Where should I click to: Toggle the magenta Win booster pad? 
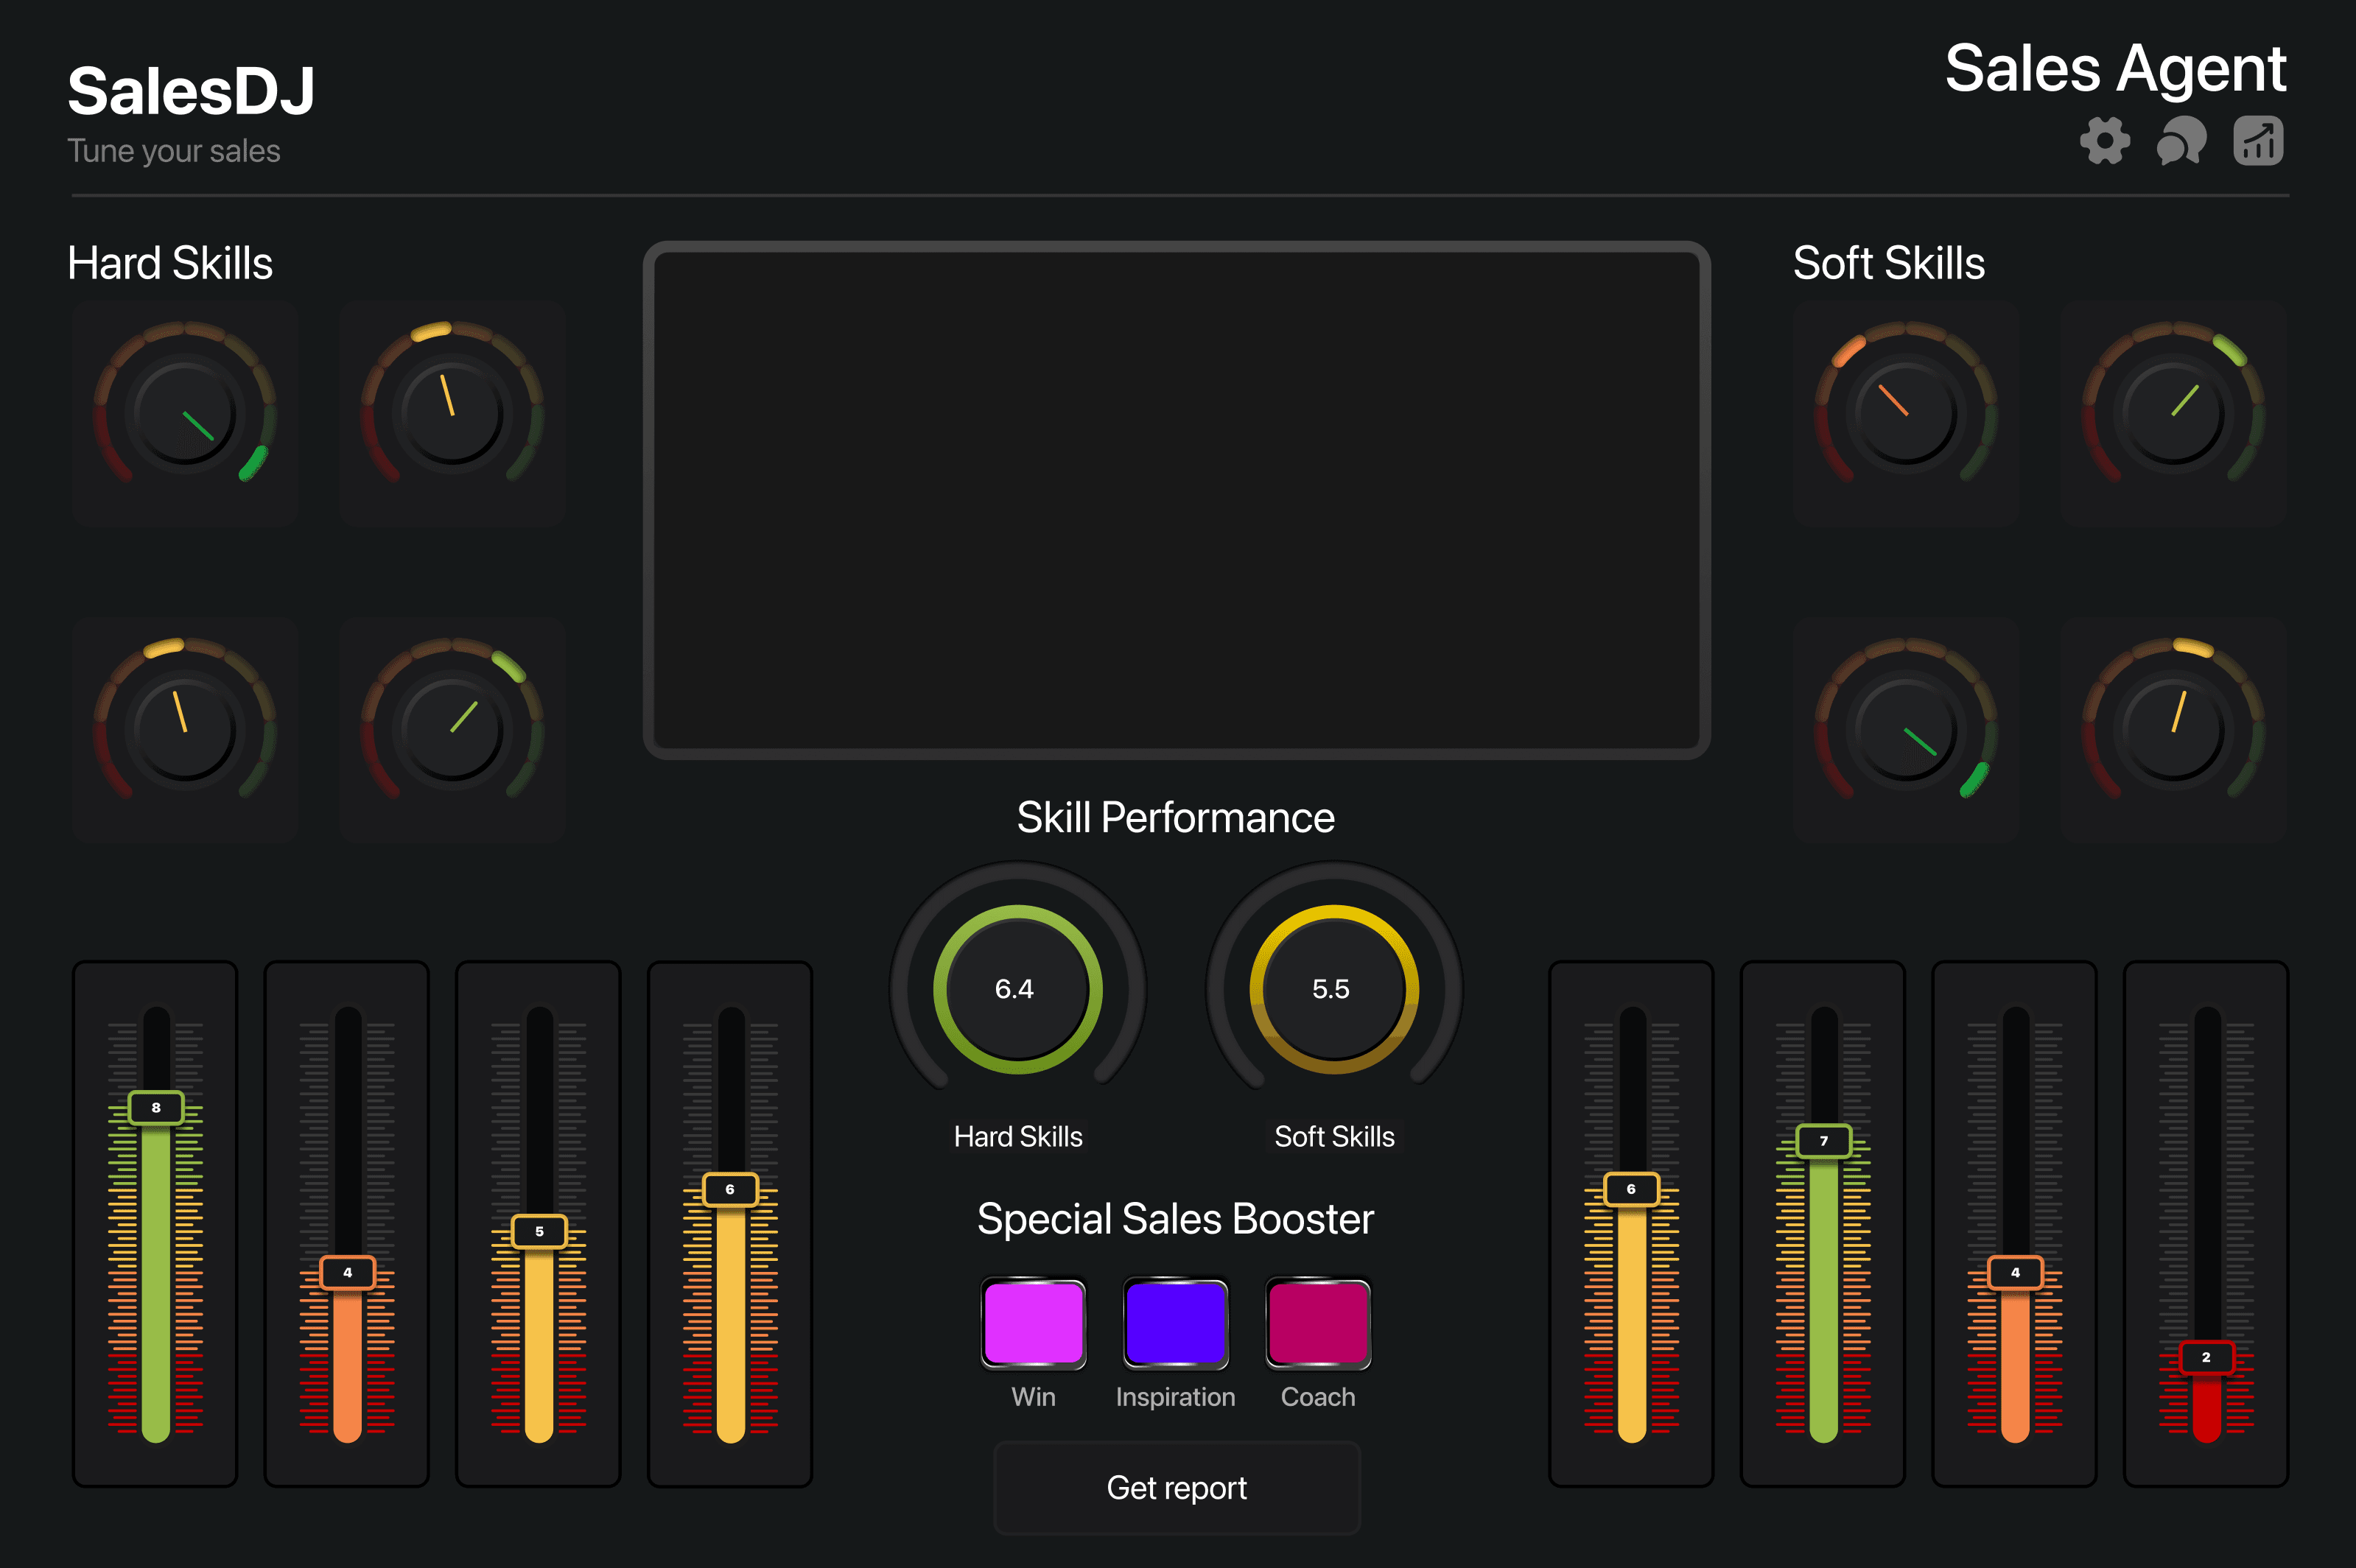(1033, 1323)
